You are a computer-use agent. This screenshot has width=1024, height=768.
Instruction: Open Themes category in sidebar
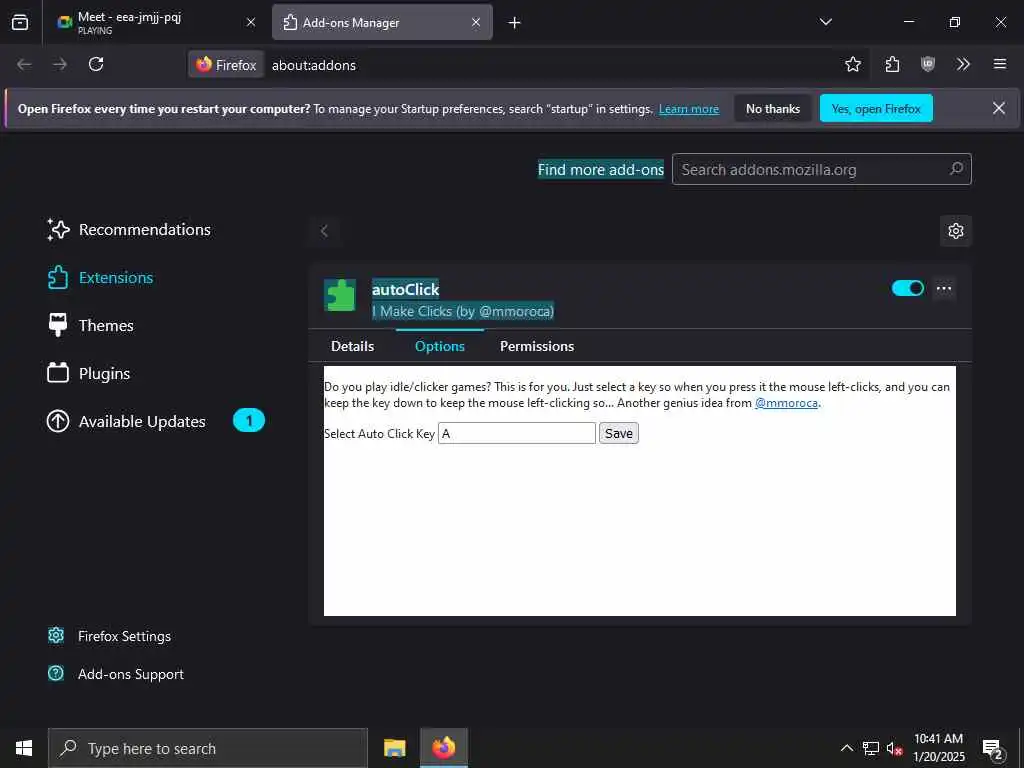pyautogui.click(x=90, y=325)
